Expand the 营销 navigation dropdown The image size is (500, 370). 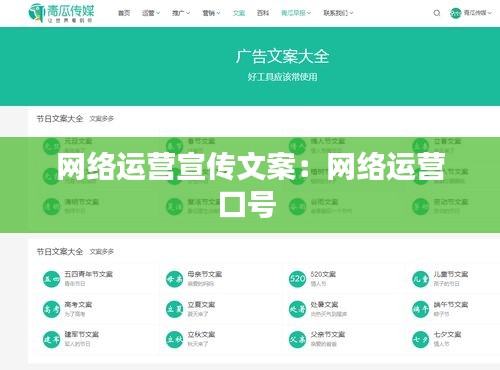click(x=211, y=13)
